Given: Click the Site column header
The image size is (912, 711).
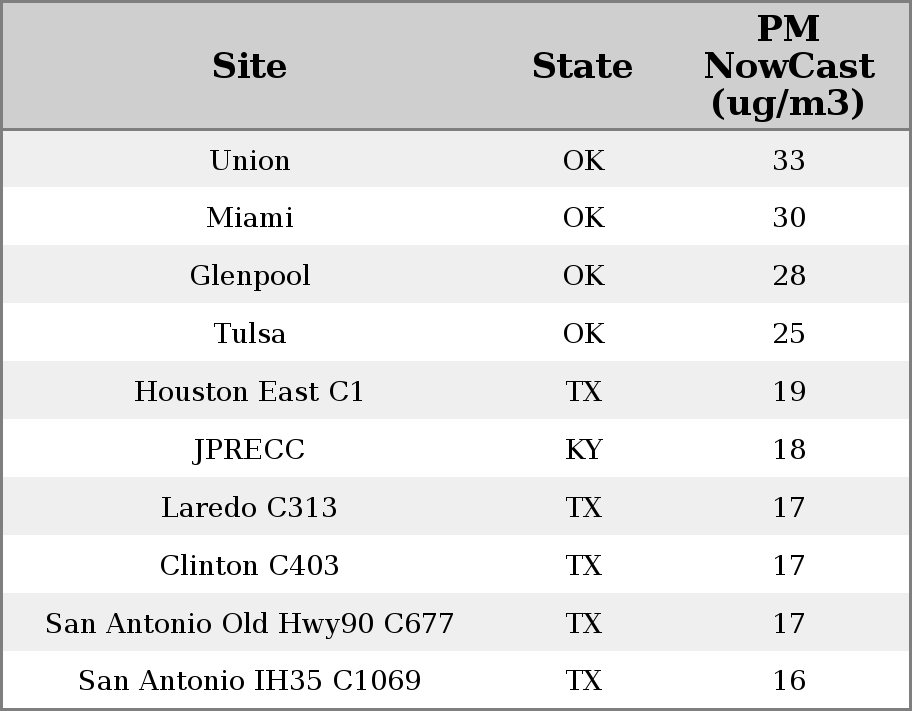Looking at the screenshot, I should pos(250,66).
